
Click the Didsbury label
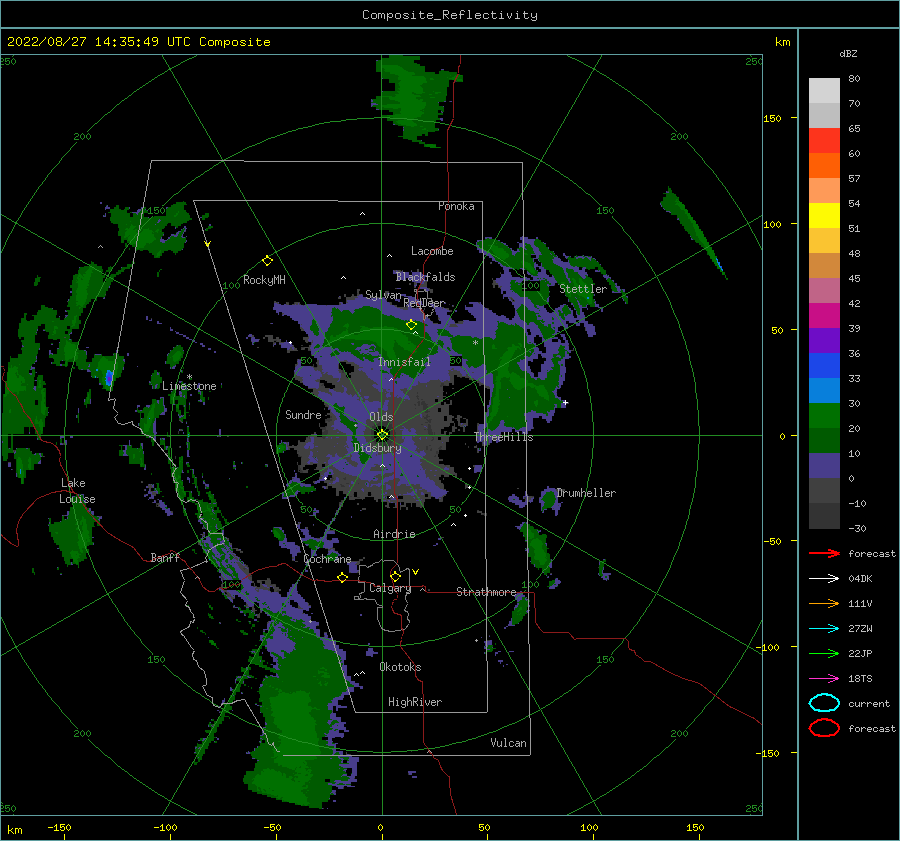(x=377, y=448)
